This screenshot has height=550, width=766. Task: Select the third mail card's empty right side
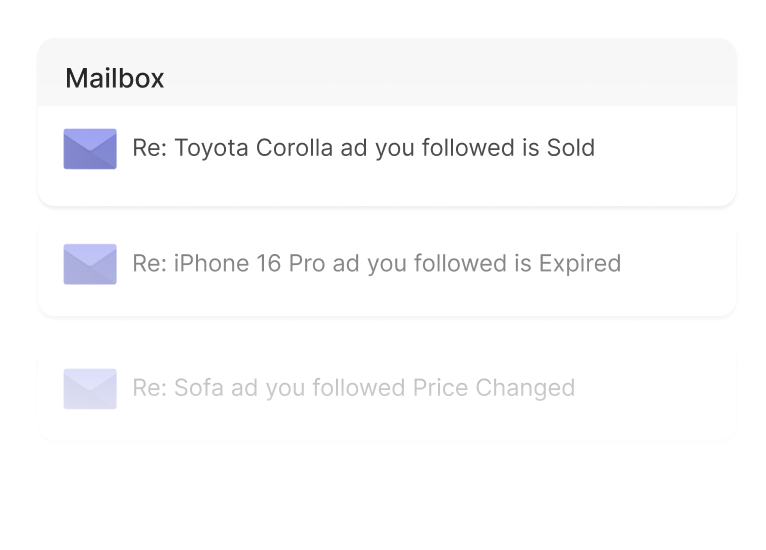(660, 390)
